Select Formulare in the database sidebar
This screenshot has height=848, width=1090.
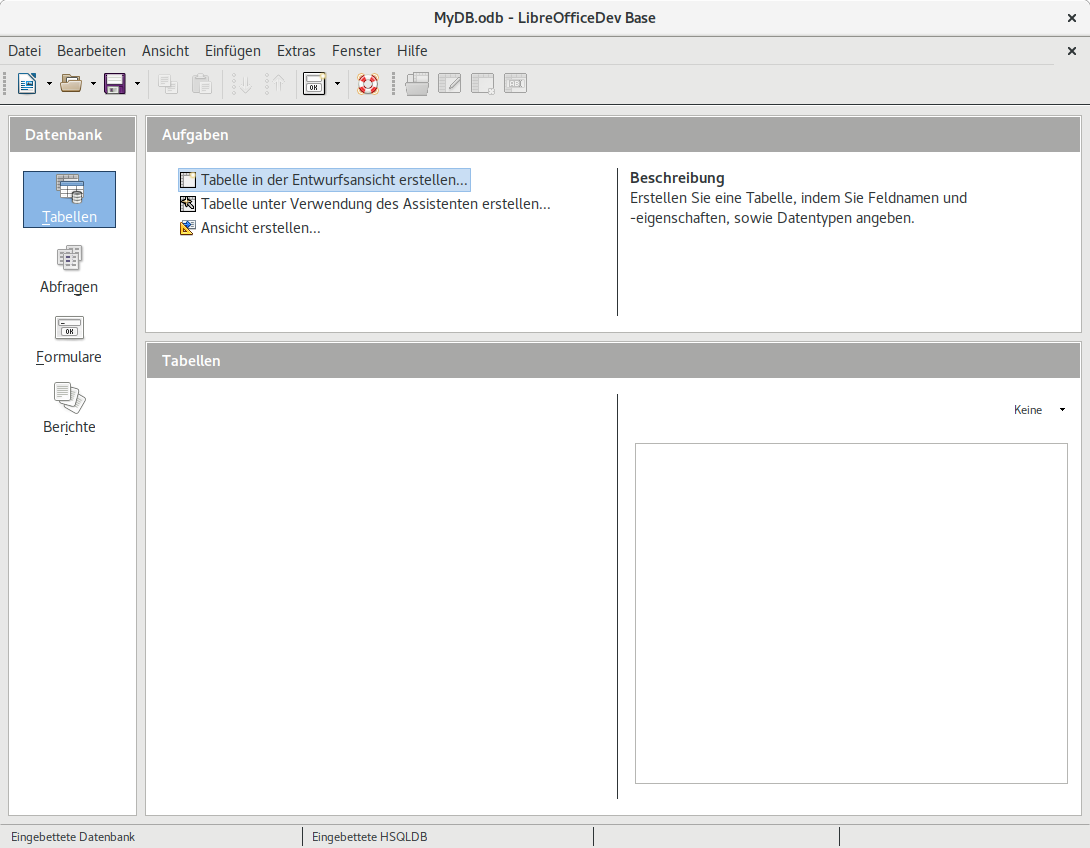tap(69, 340)
